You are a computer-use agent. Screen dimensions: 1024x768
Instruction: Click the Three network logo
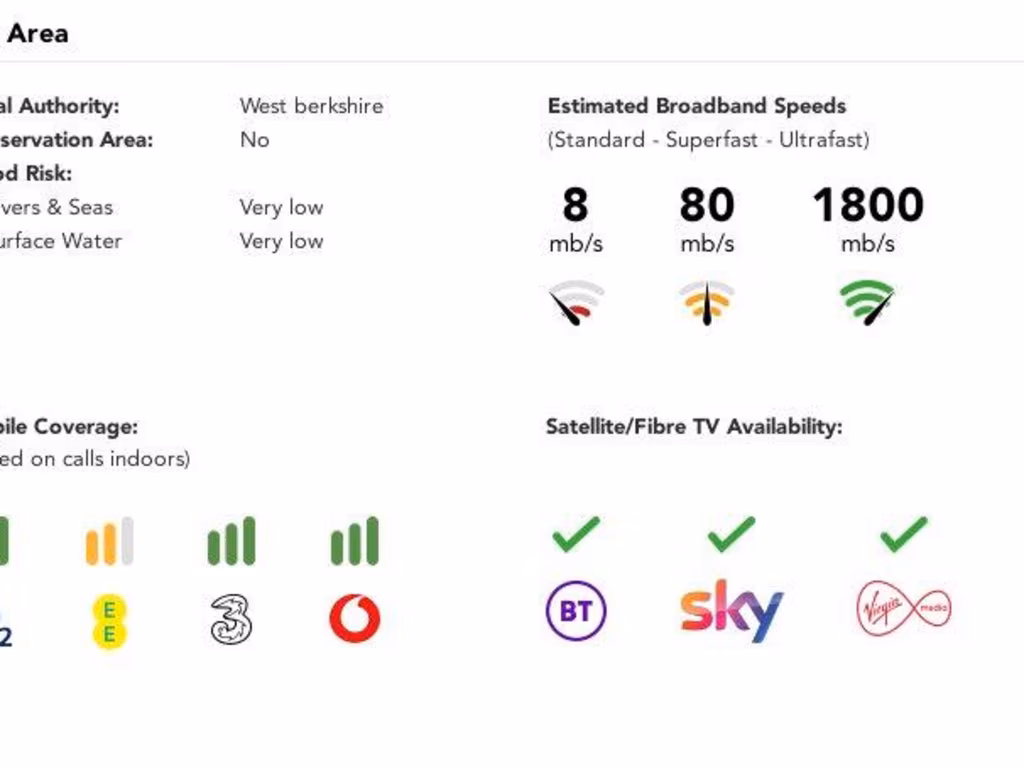231,619
